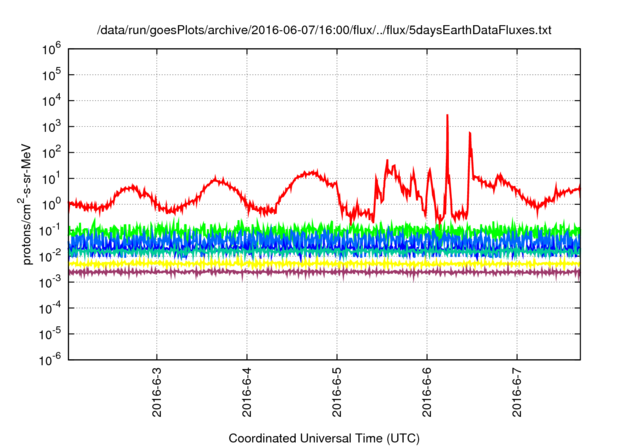Click the 2016-6-7 date tick label
This screenshot has height=448, width=640.
(x=517, y=392)
